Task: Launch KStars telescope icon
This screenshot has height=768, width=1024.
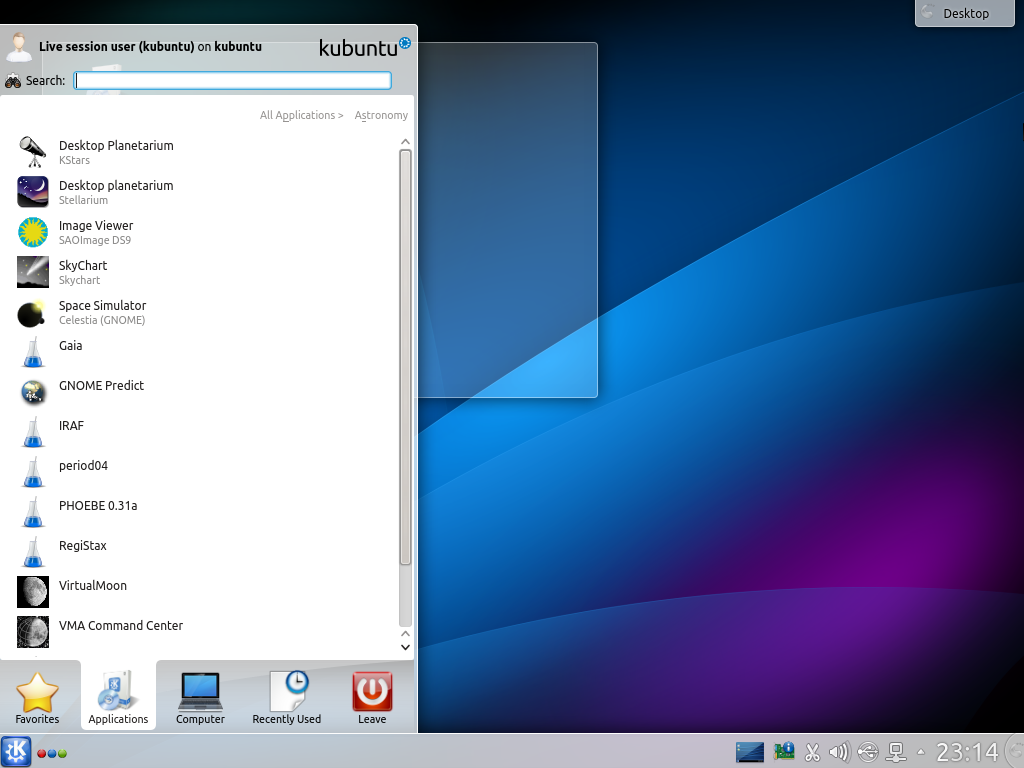Action: (x=33, y=152)
